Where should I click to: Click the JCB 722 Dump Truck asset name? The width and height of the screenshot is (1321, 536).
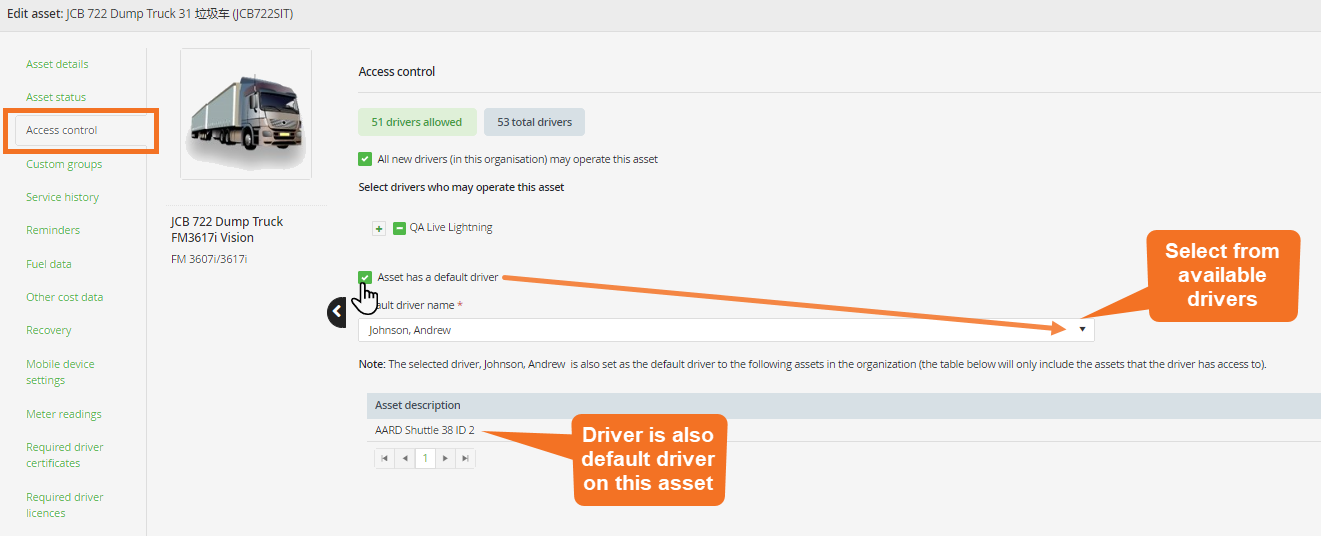(227, 229)
